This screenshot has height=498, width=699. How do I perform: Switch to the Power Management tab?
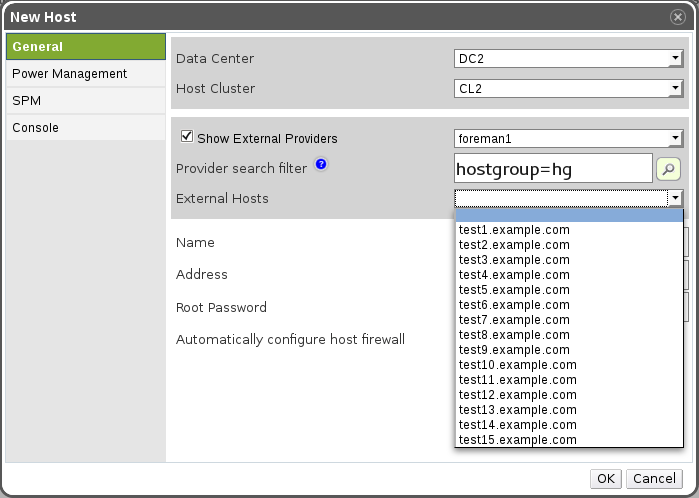[x=70, y=74]
